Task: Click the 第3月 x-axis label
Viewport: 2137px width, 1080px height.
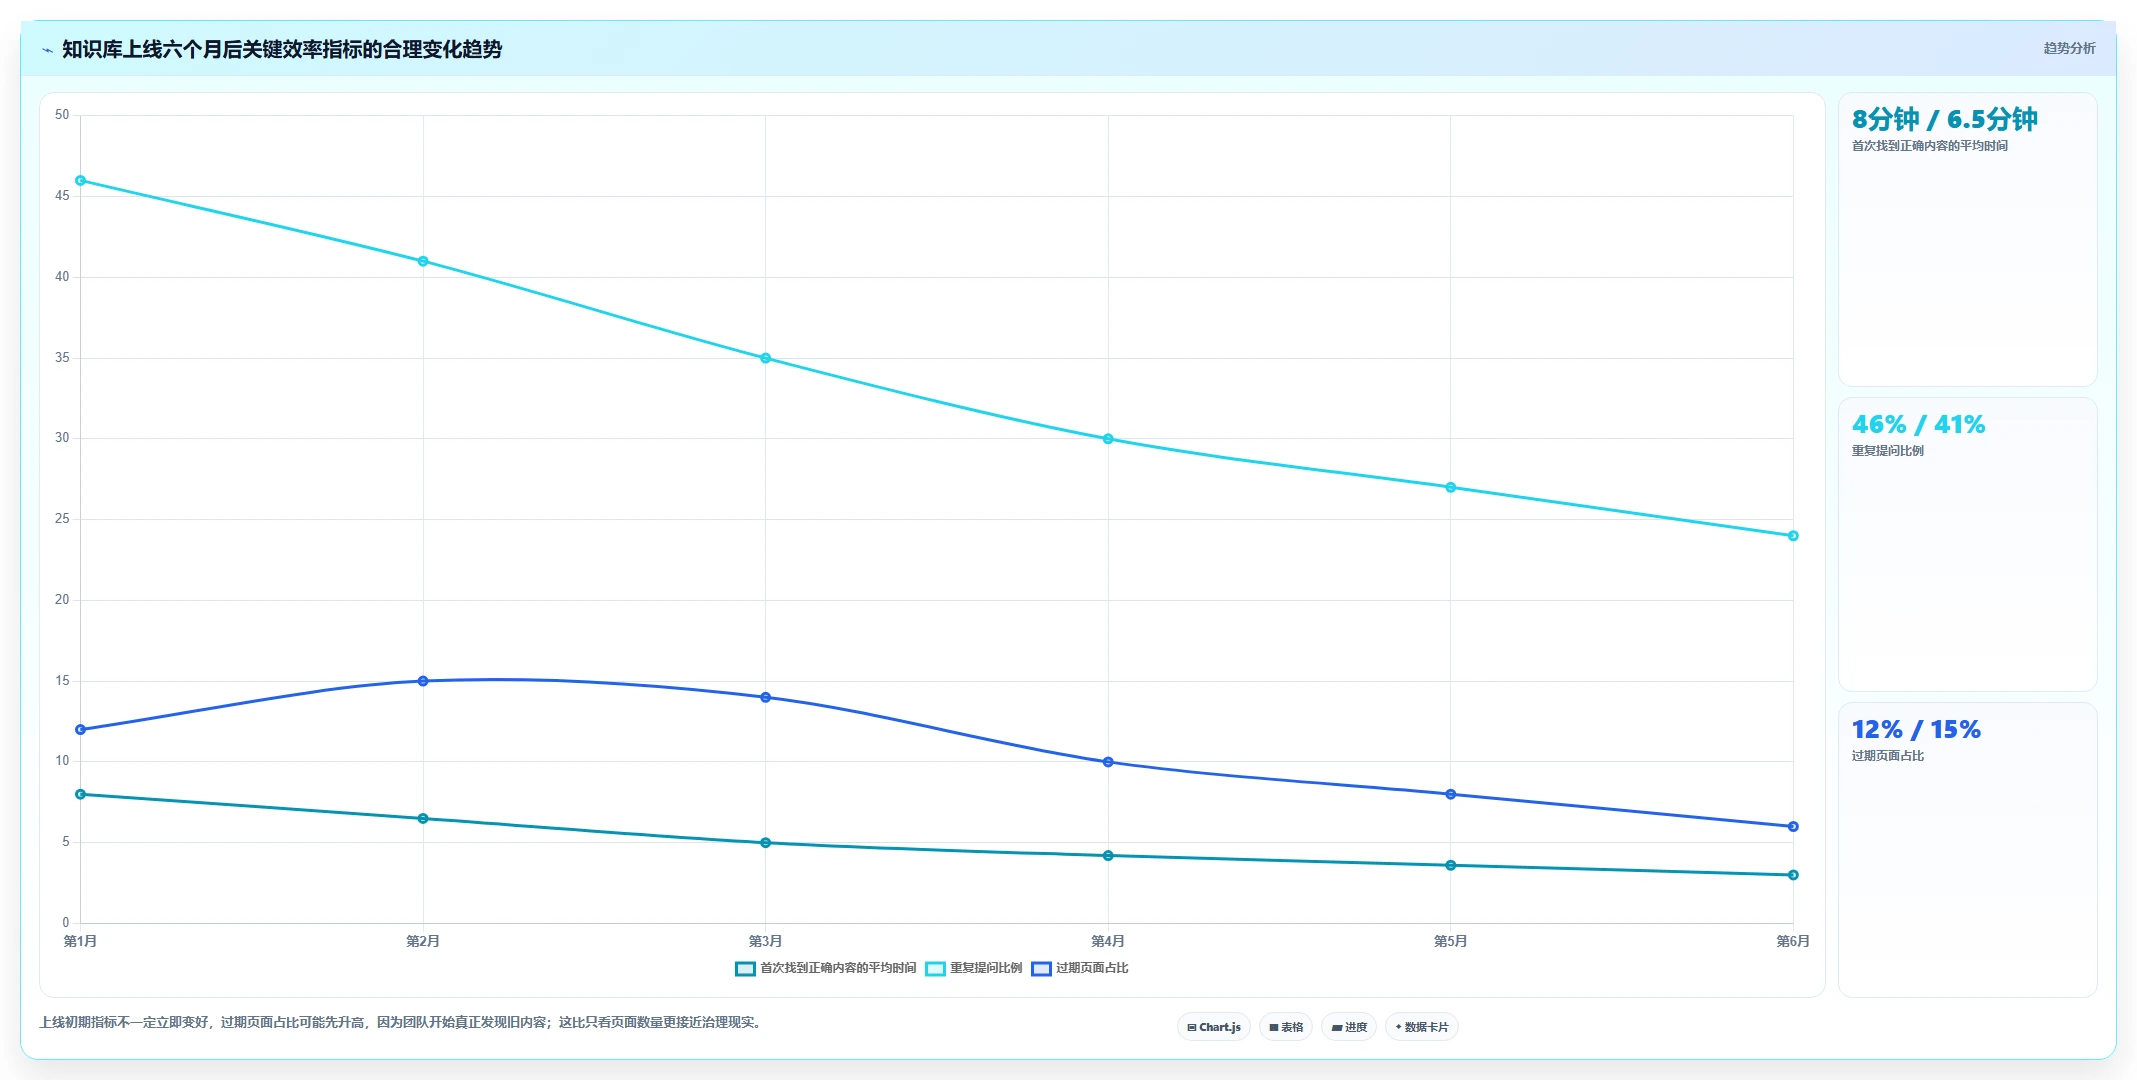Action: point(766,941)
